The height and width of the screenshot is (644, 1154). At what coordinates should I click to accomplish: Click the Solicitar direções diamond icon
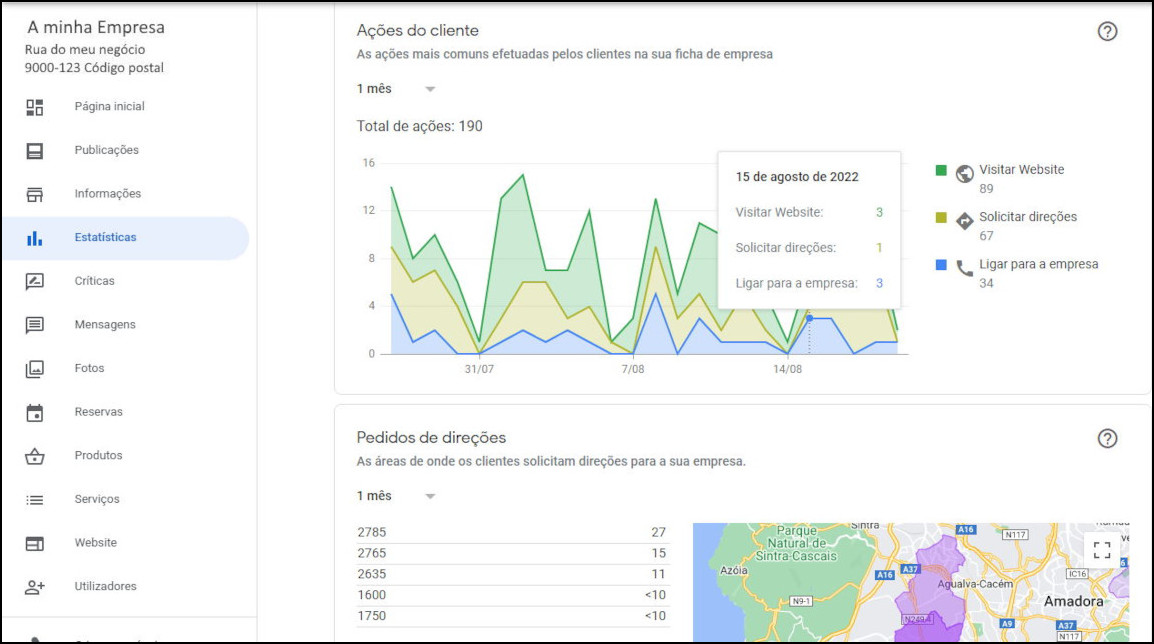[x=964, y=221]
